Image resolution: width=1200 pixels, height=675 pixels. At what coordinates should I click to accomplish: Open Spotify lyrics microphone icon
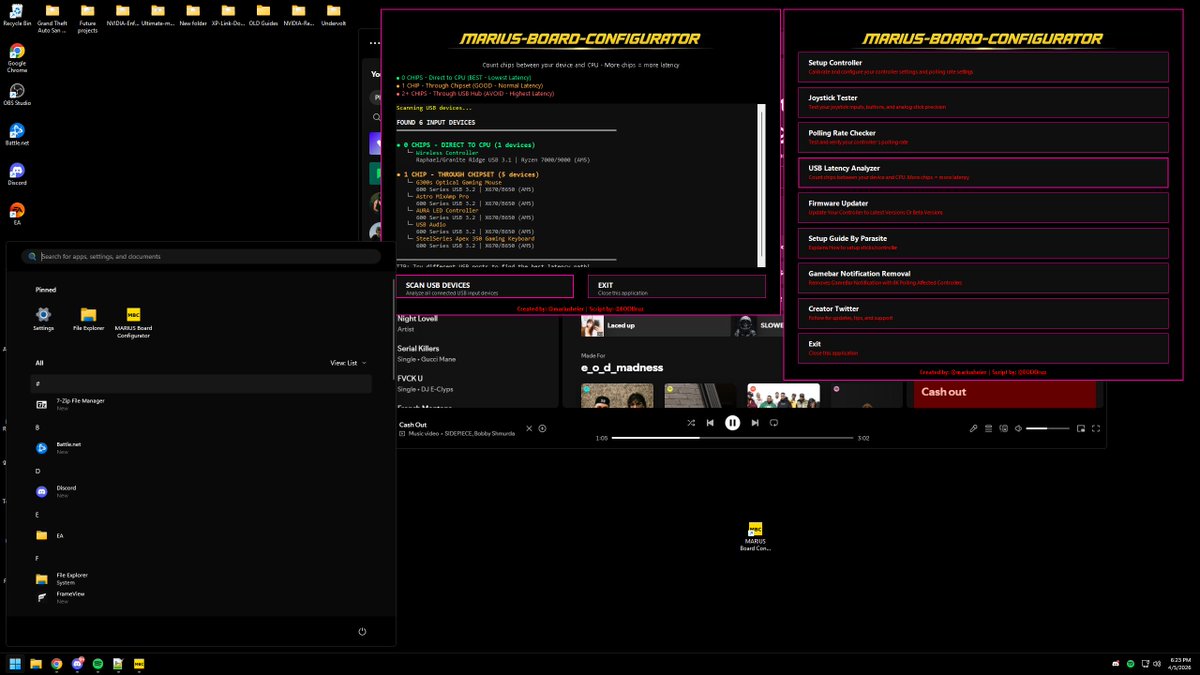[973, 428]
